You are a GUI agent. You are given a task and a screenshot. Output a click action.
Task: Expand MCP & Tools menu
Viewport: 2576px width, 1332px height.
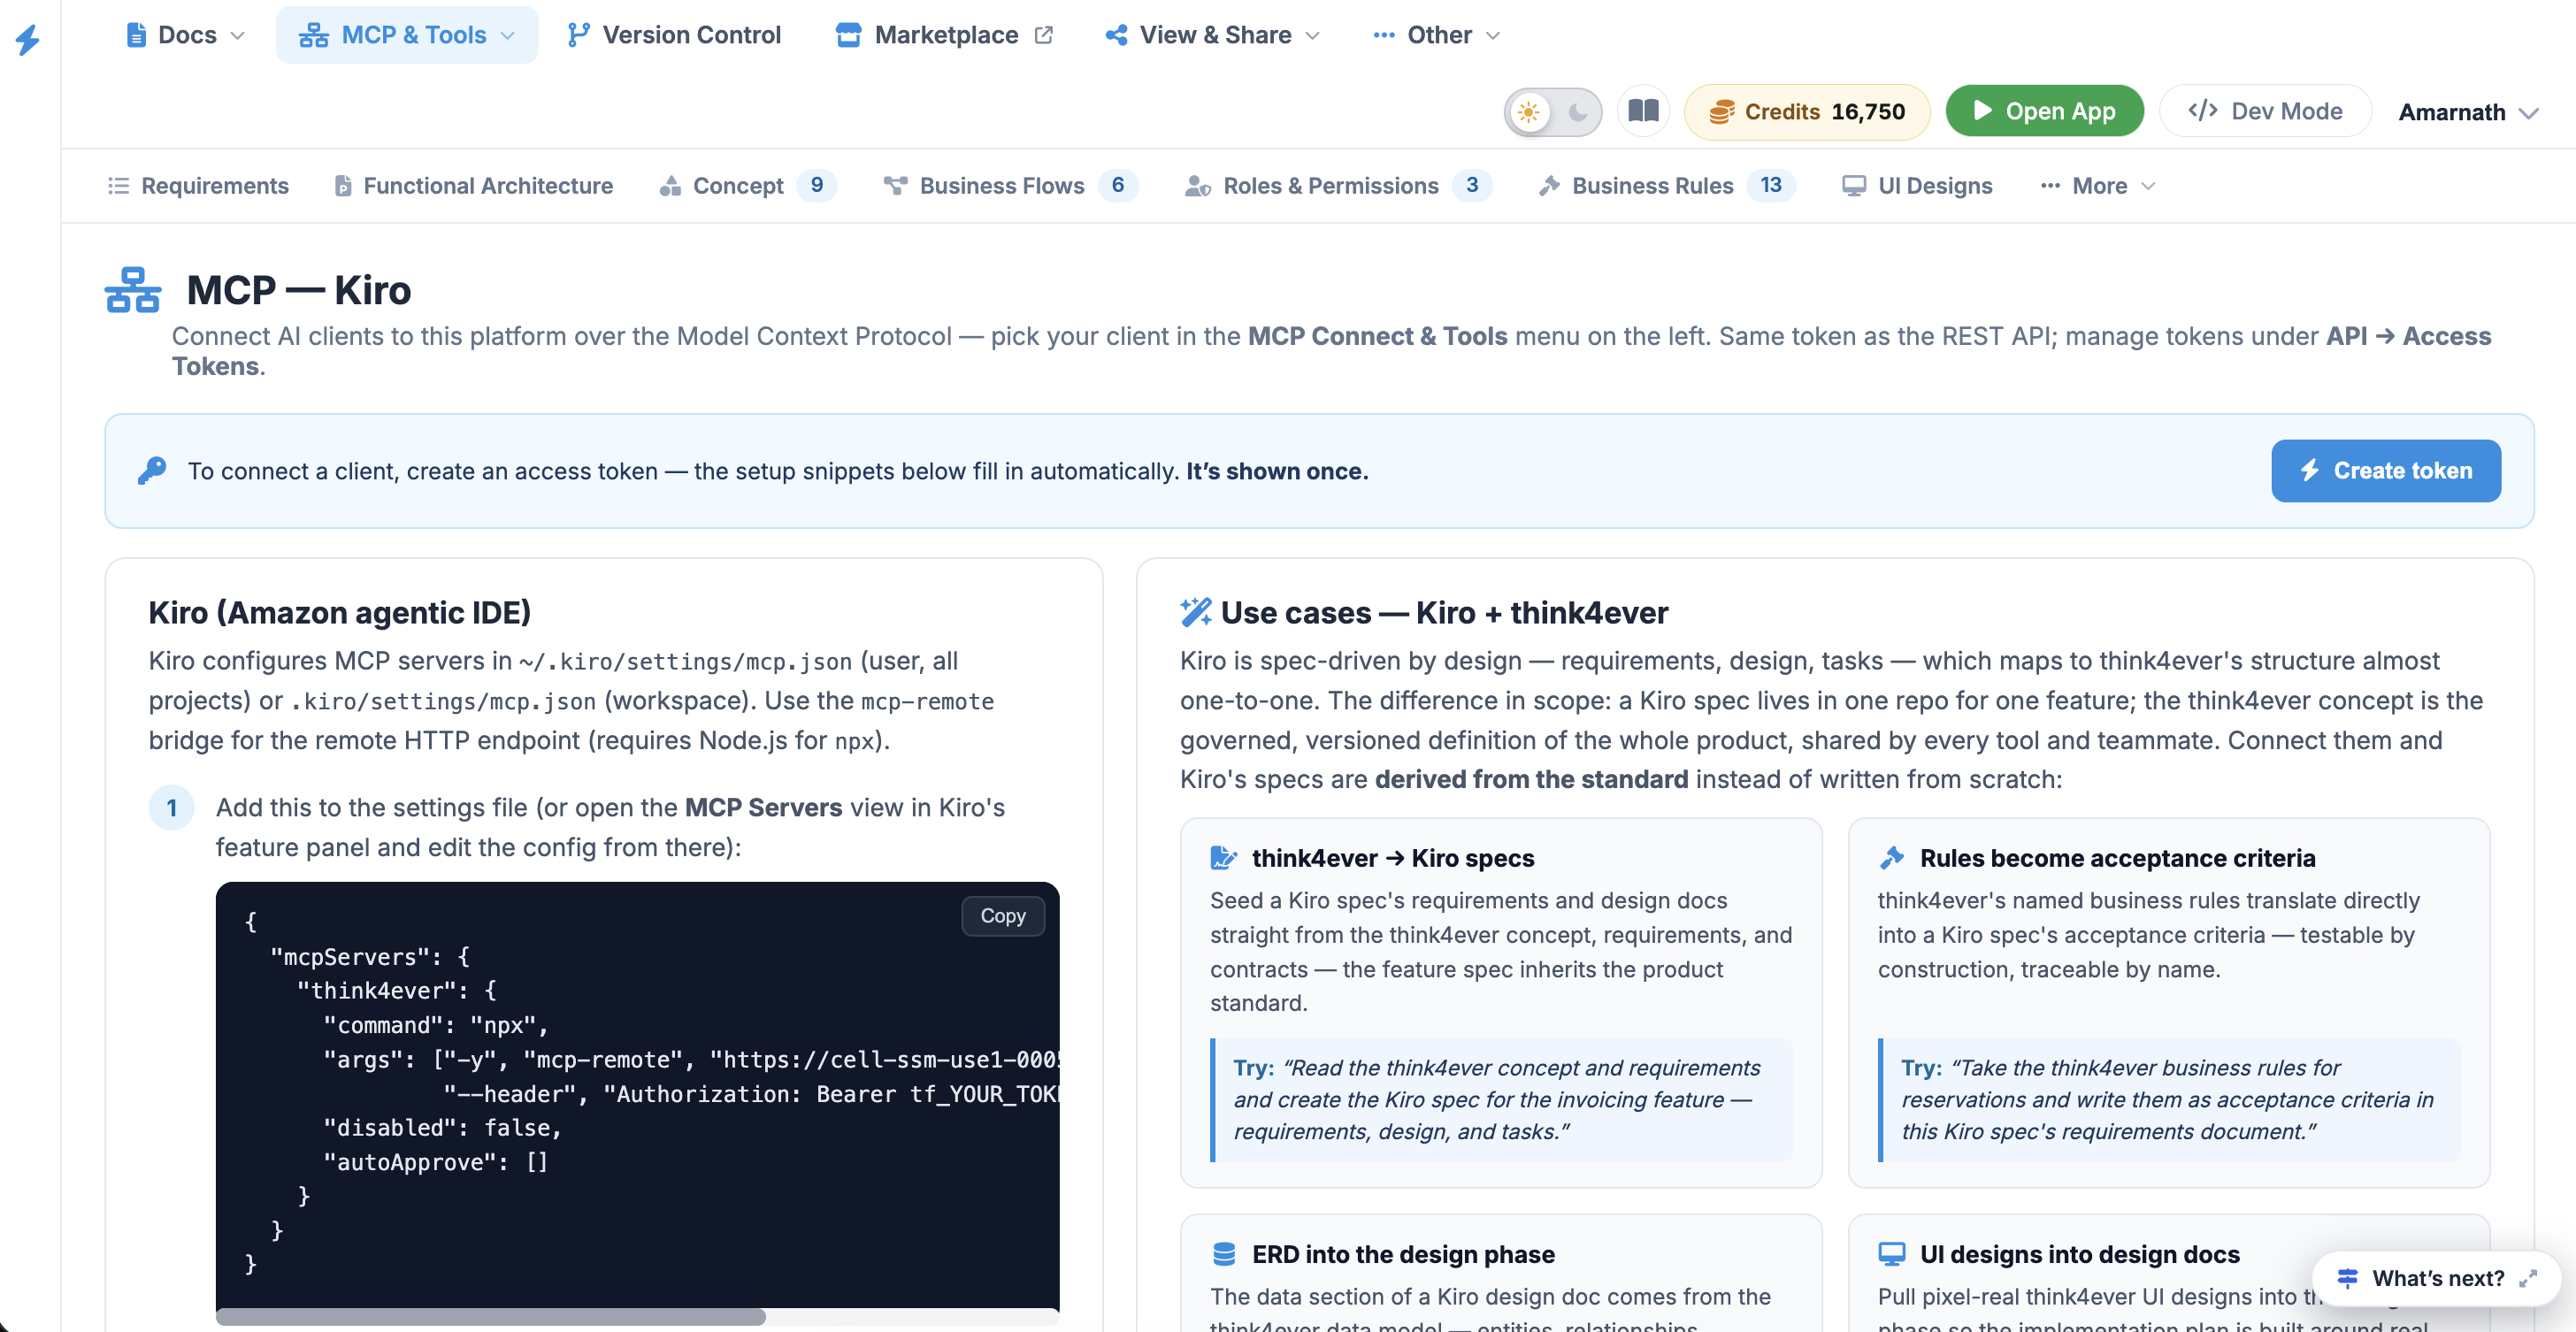pos(407,35)
